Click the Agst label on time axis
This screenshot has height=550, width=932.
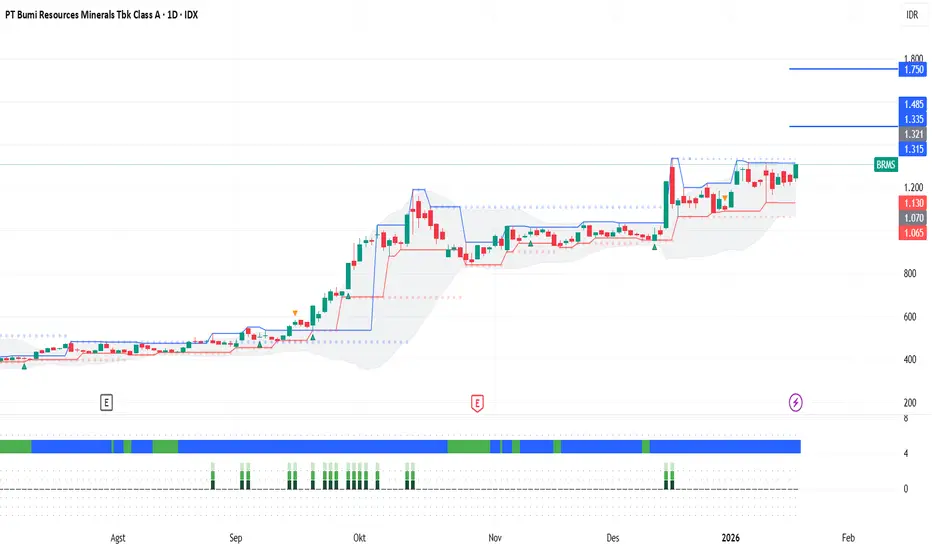[118, 538]
